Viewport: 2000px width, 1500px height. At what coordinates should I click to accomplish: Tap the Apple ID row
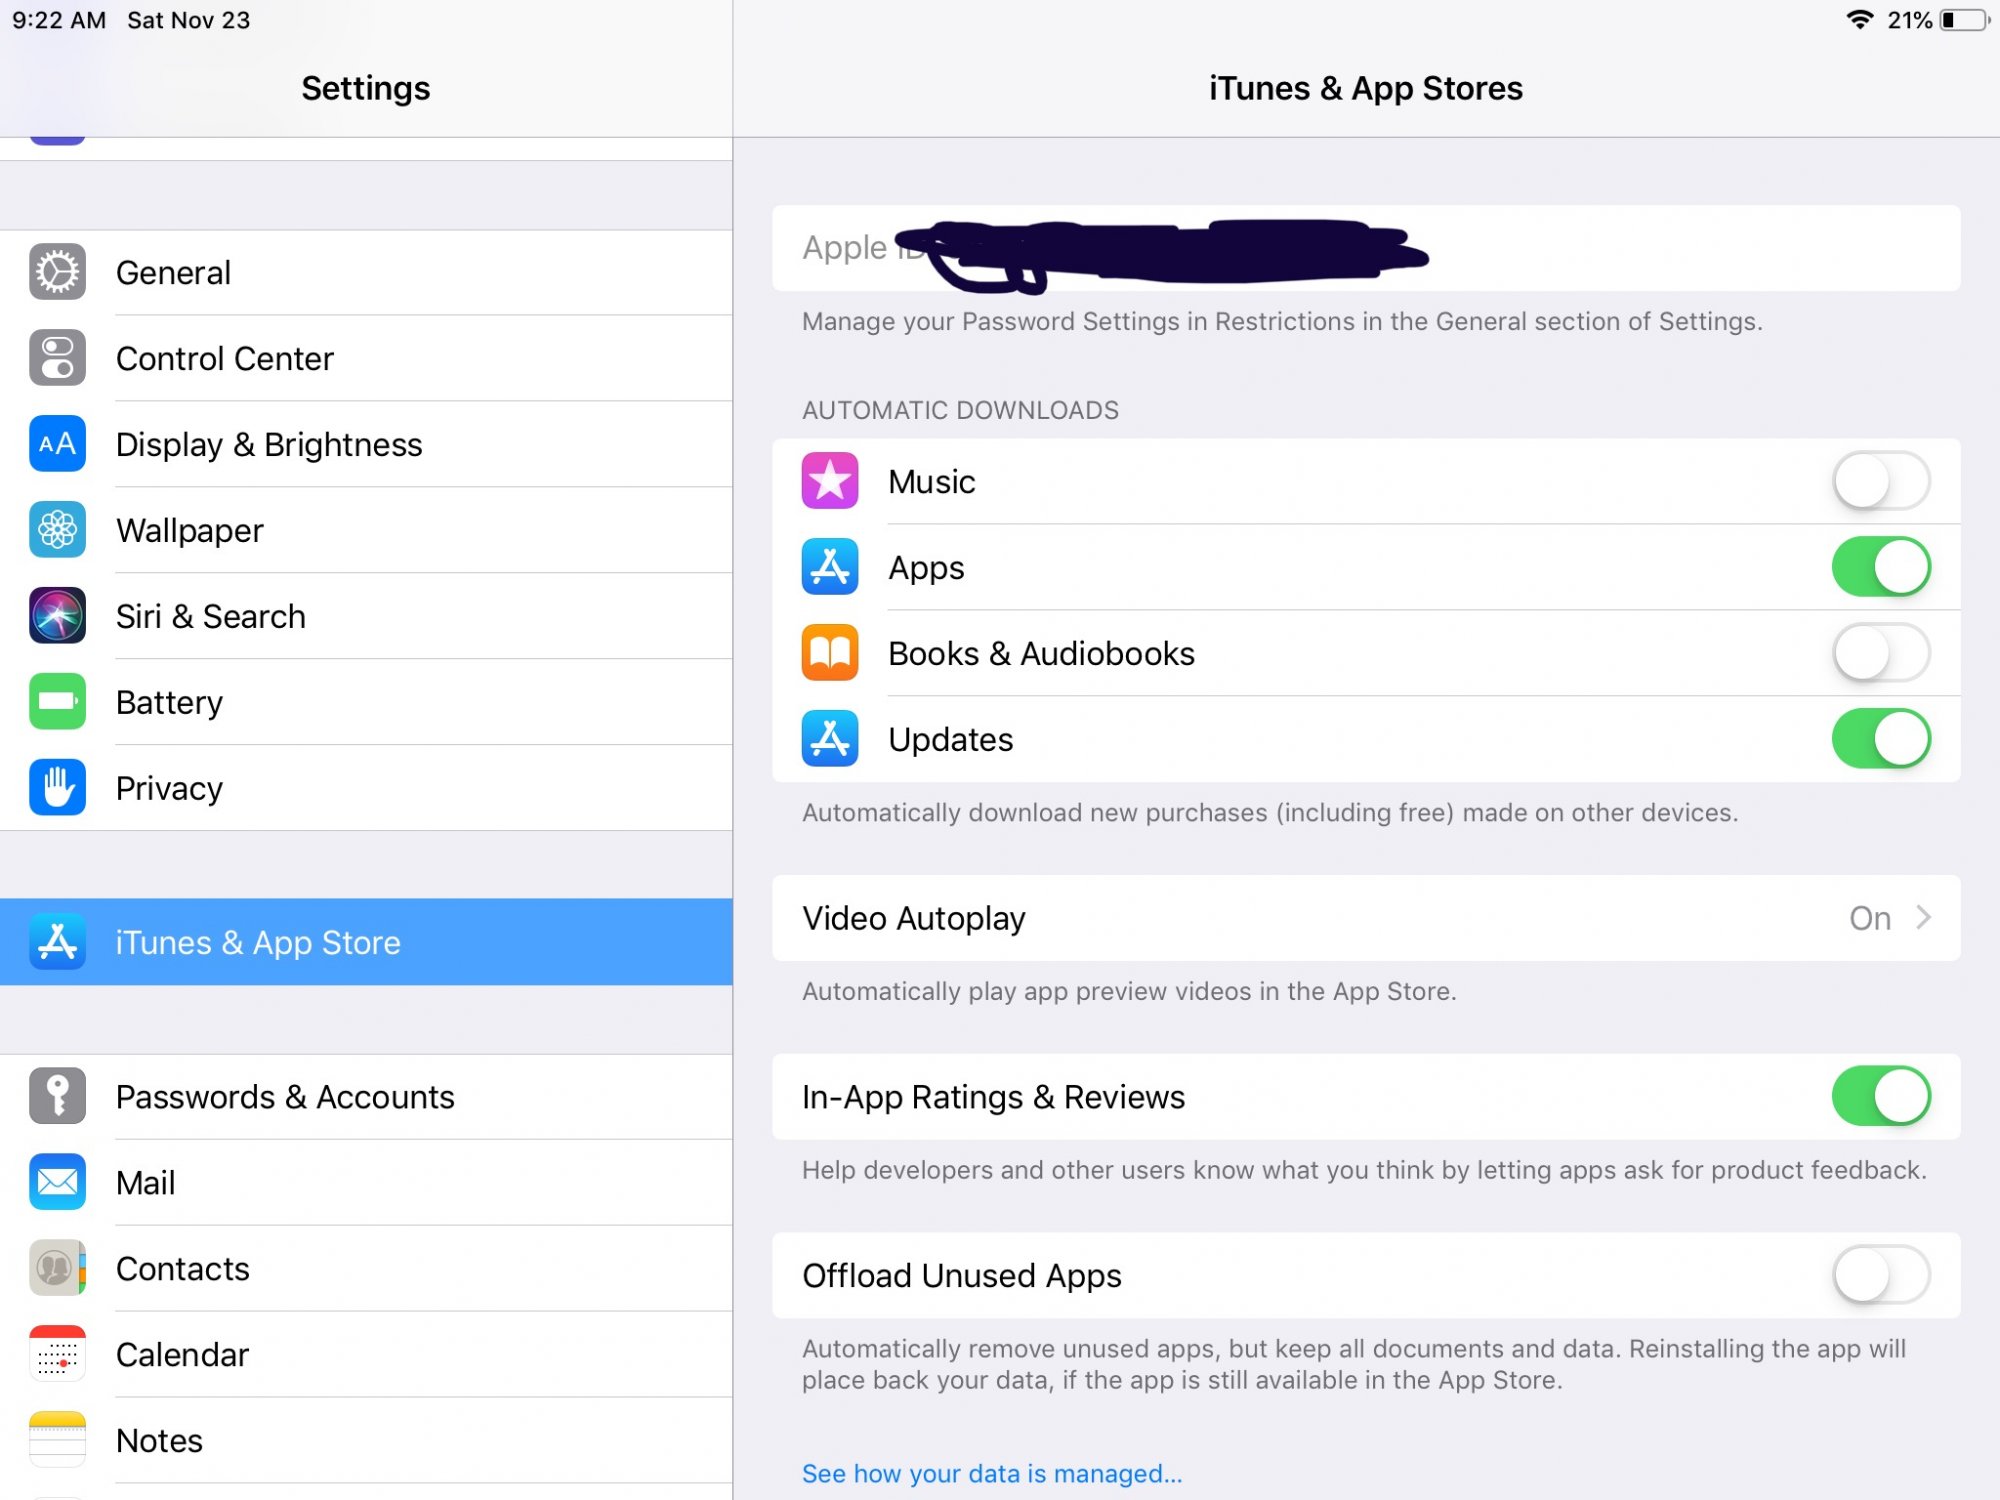click(1366, 248)
